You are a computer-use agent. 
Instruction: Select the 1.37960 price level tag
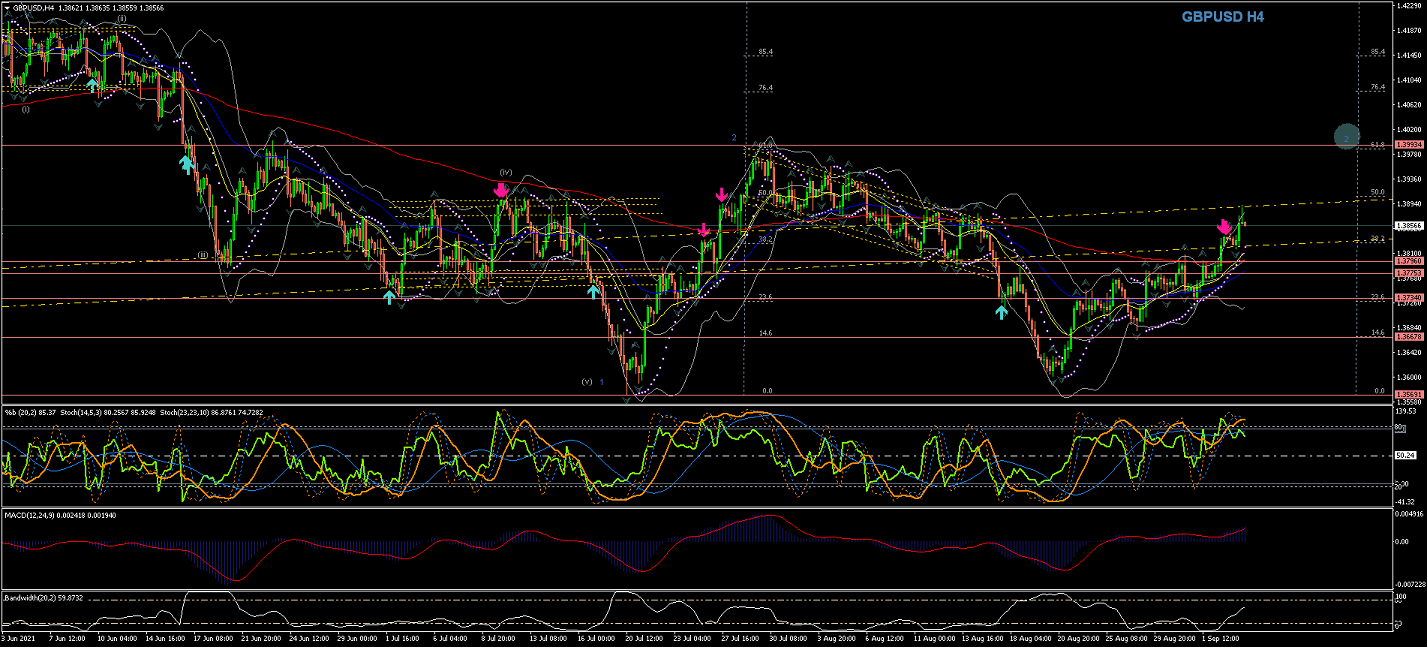[1409, 261]
